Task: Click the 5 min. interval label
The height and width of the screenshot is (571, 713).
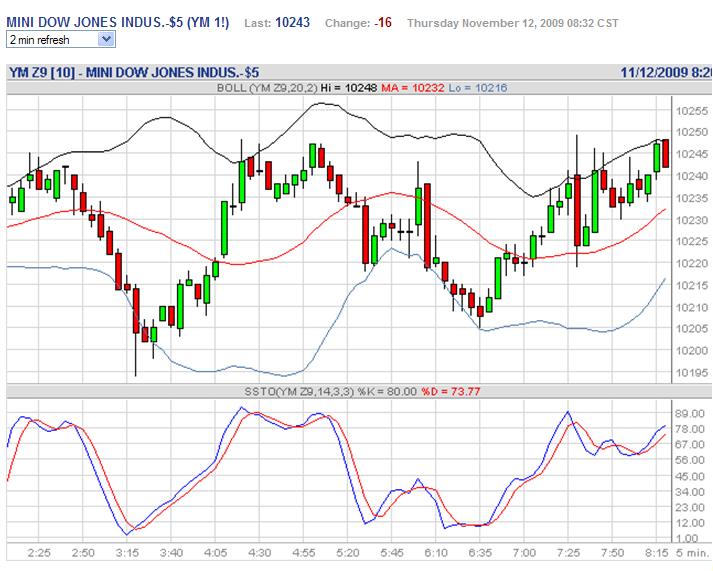Action: point(693,553)
